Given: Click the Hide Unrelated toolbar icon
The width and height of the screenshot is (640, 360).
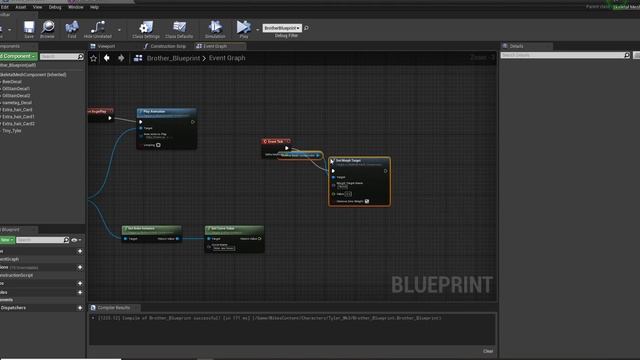Looking at the screenshot, I should click(x=98, y=28).
